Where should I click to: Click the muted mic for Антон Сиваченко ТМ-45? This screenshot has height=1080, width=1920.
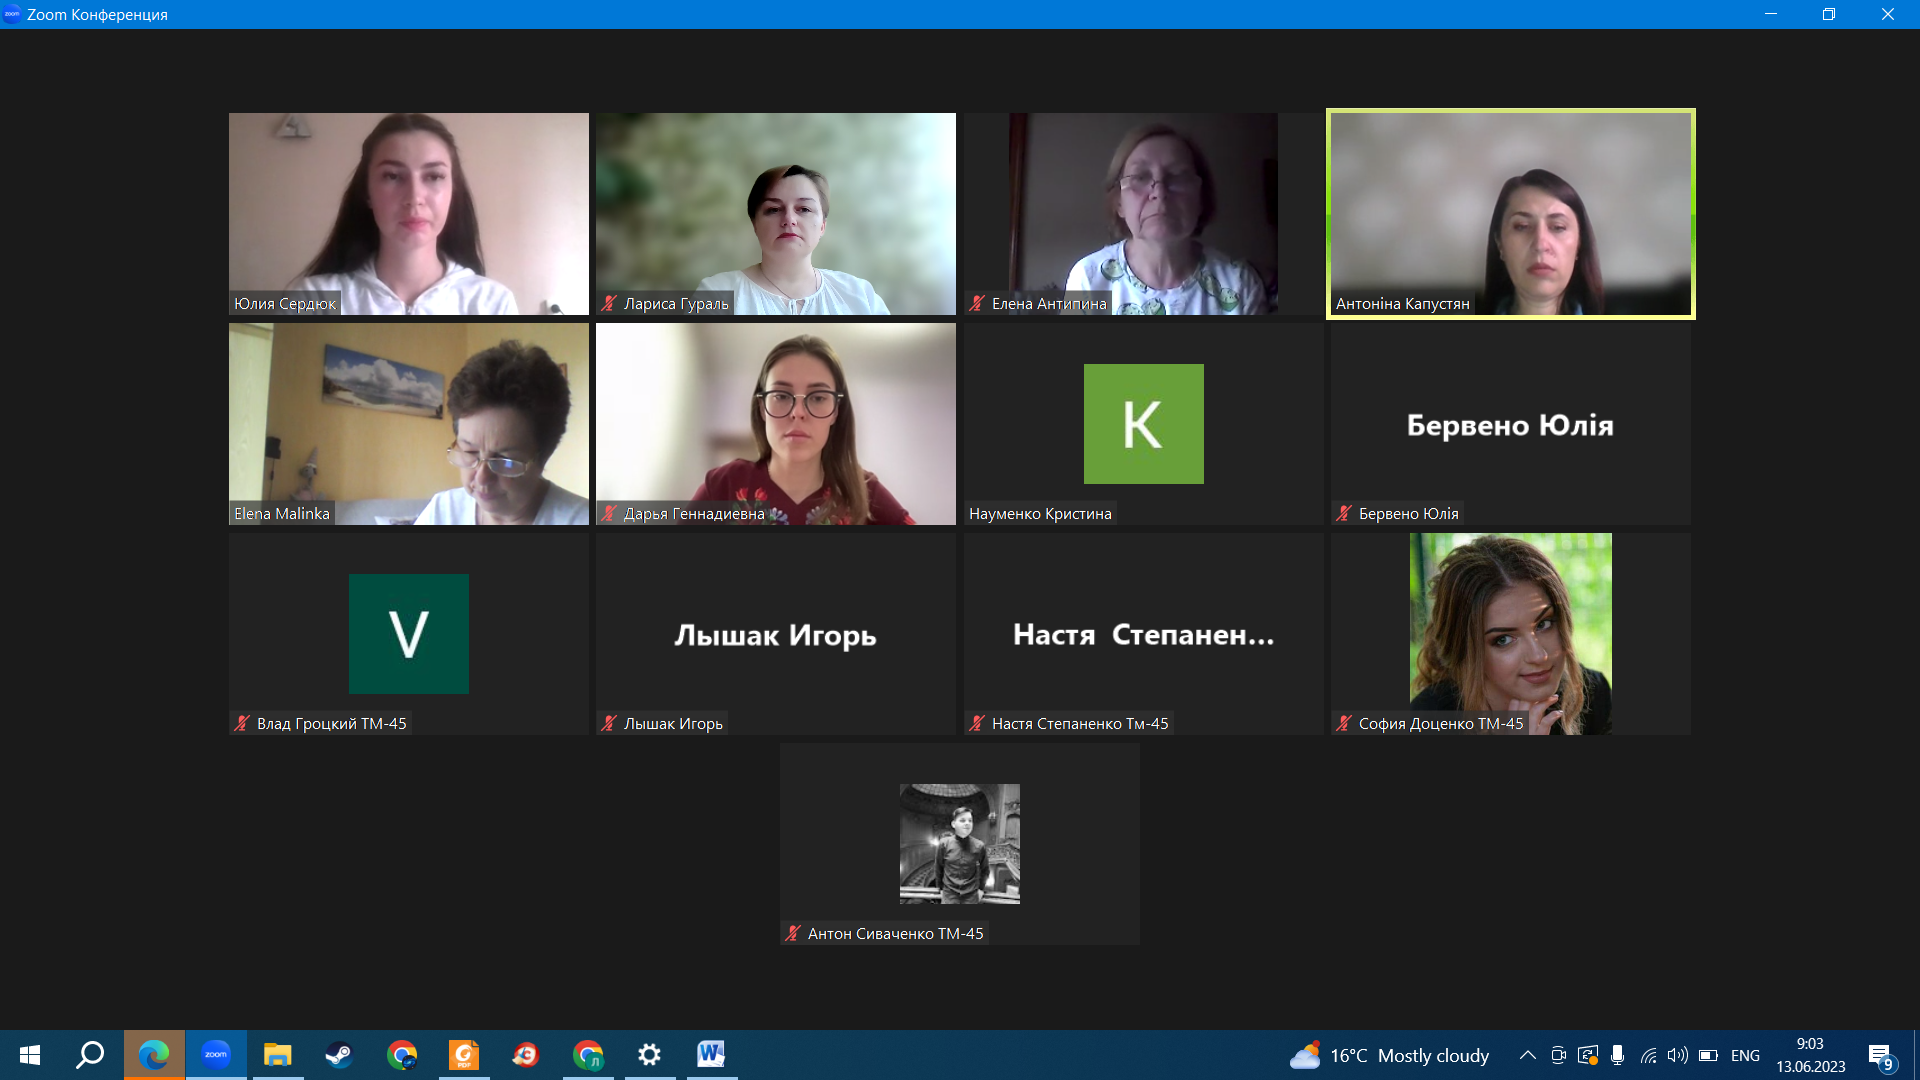793,933
